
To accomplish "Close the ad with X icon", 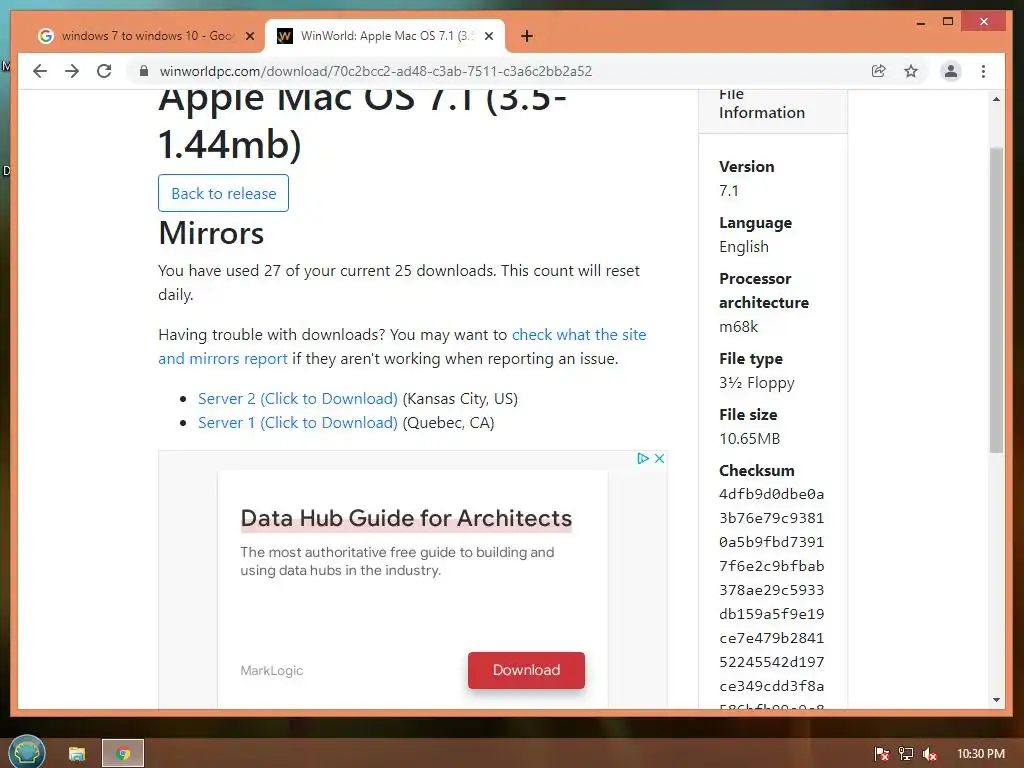I will click(660, 458).
